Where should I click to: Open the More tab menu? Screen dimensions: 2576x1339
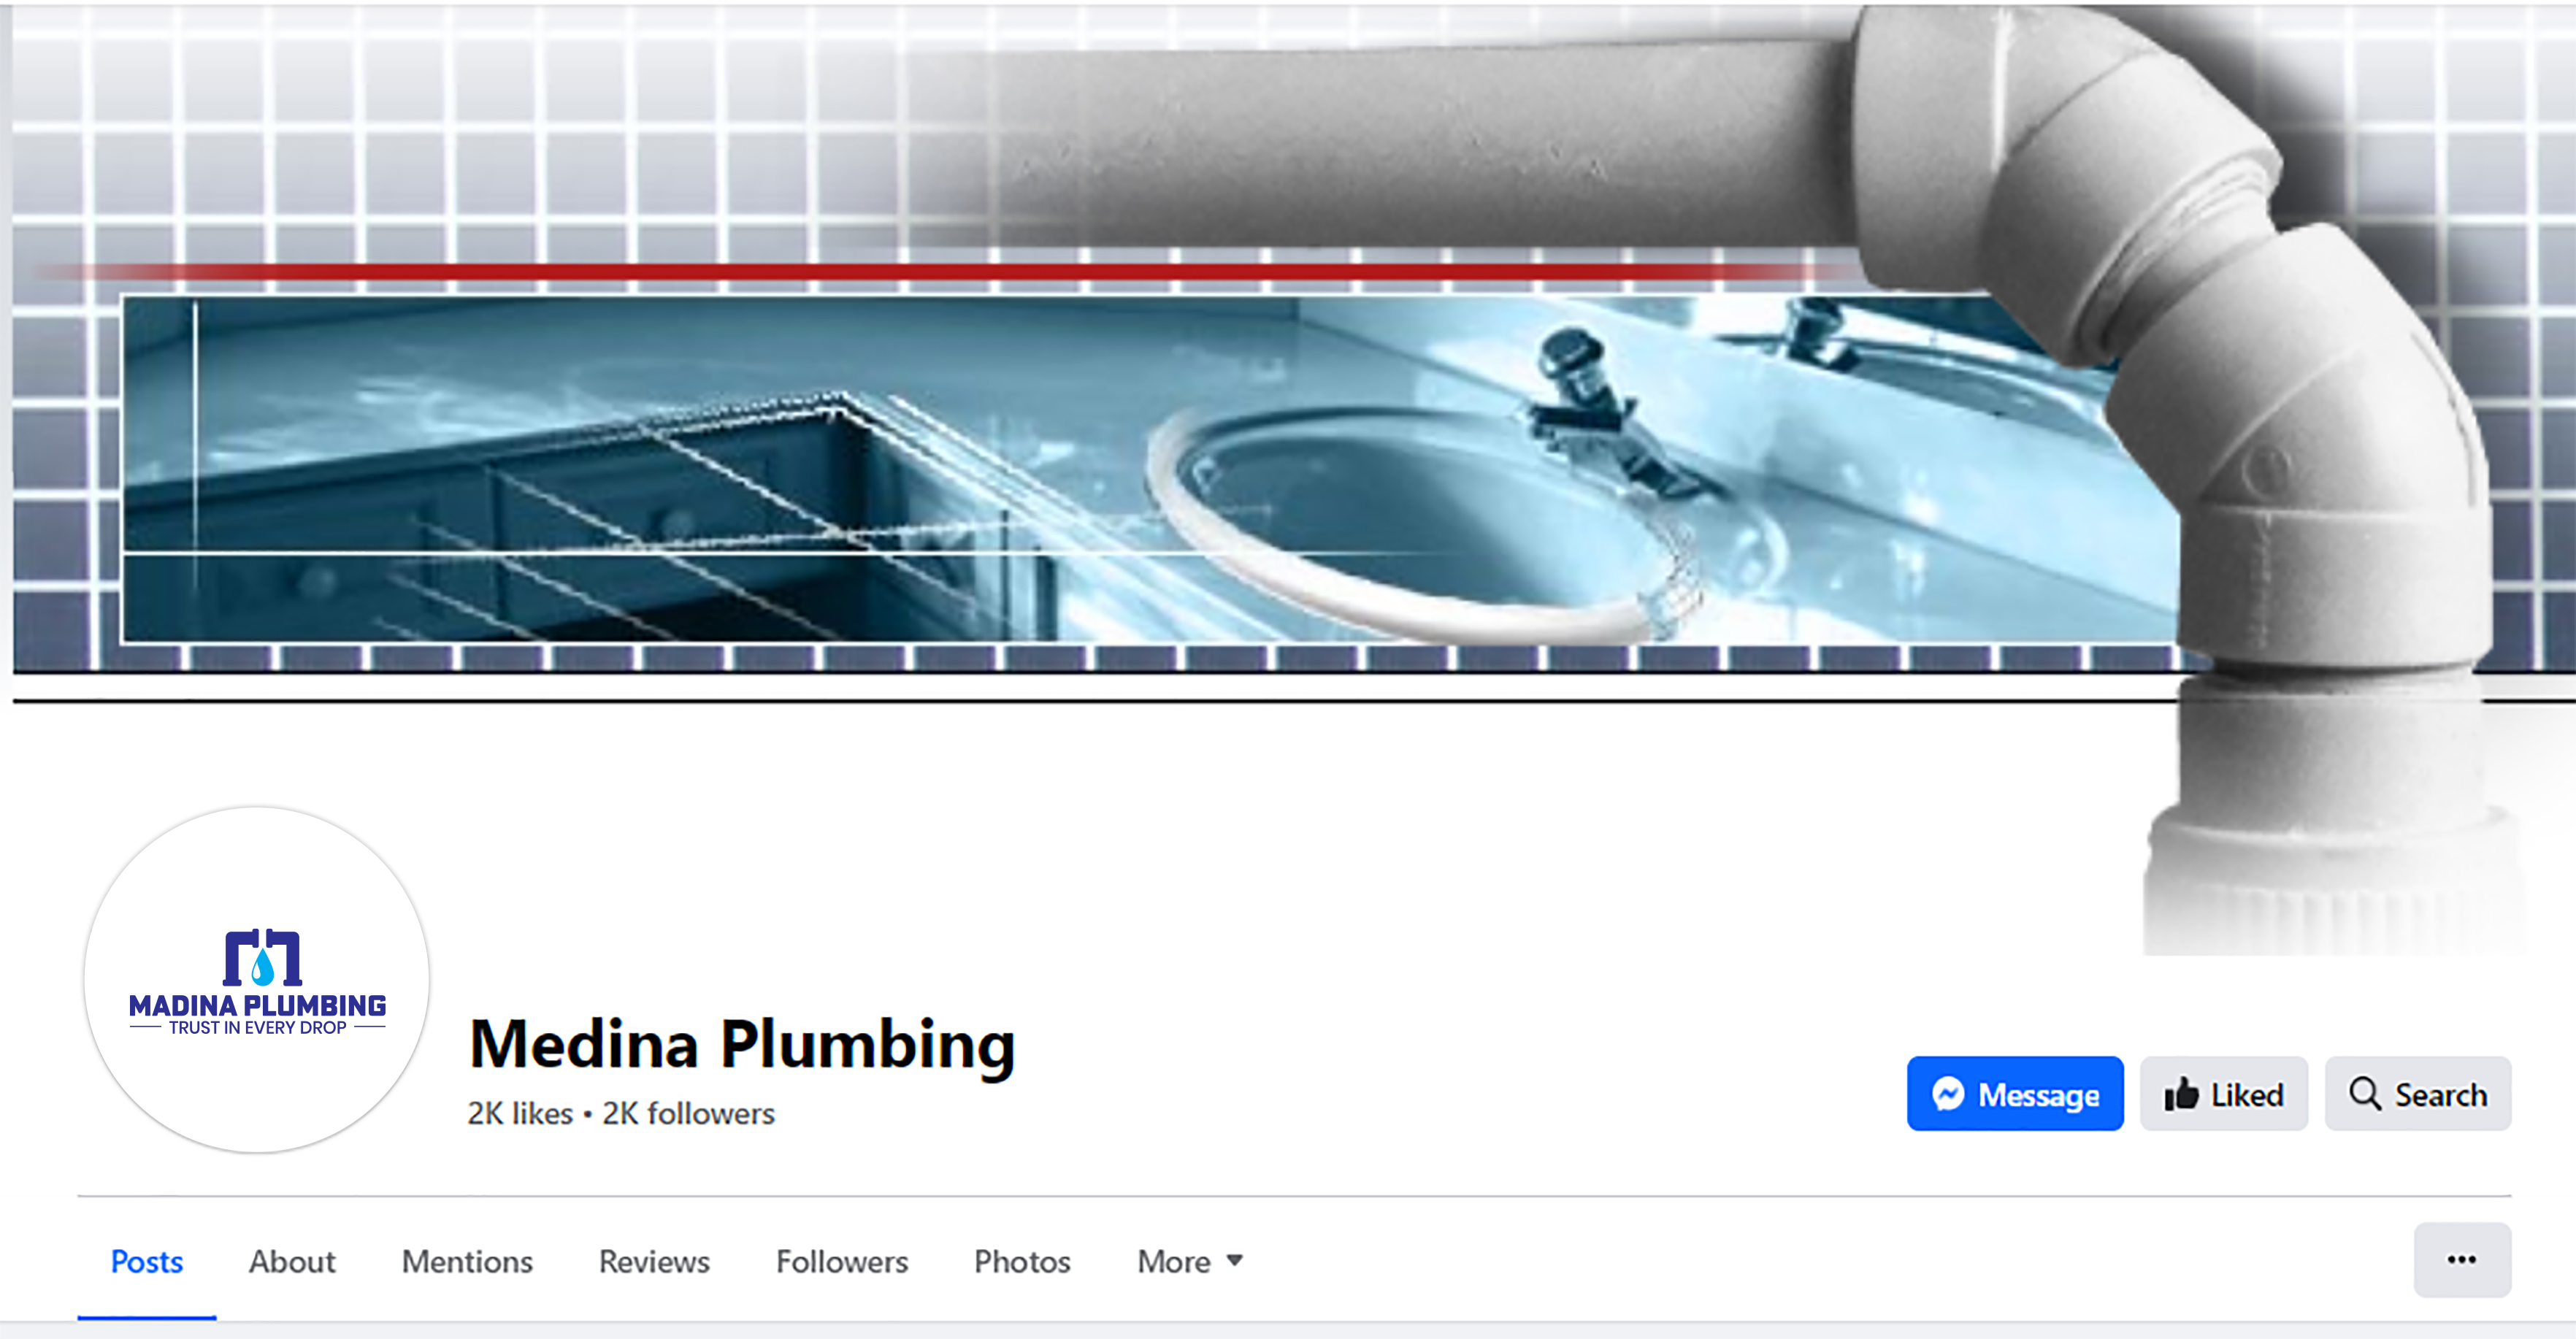click(1190, 1261)
